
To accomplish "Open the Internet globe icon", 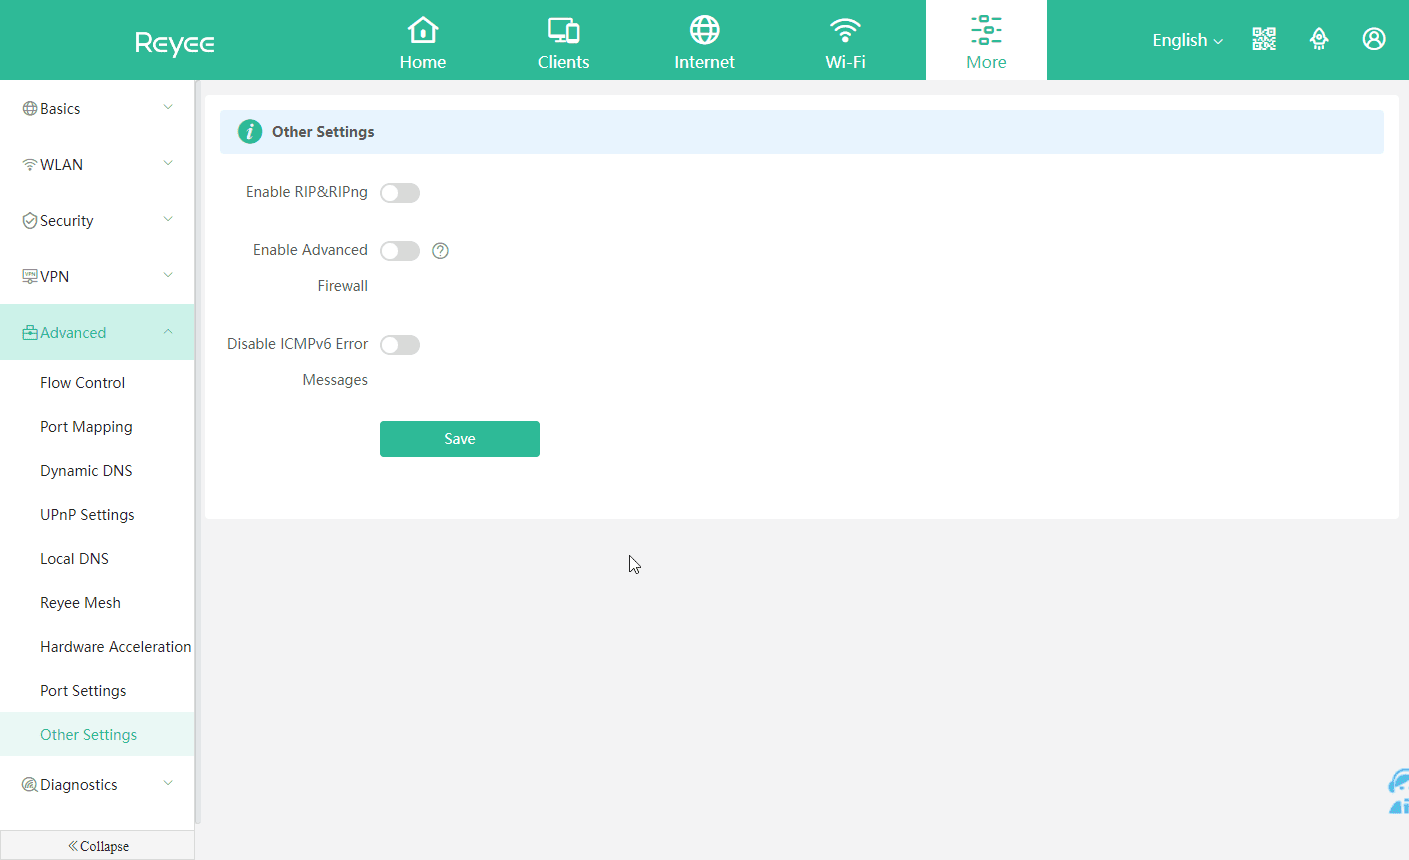I will tap(704, 30).
